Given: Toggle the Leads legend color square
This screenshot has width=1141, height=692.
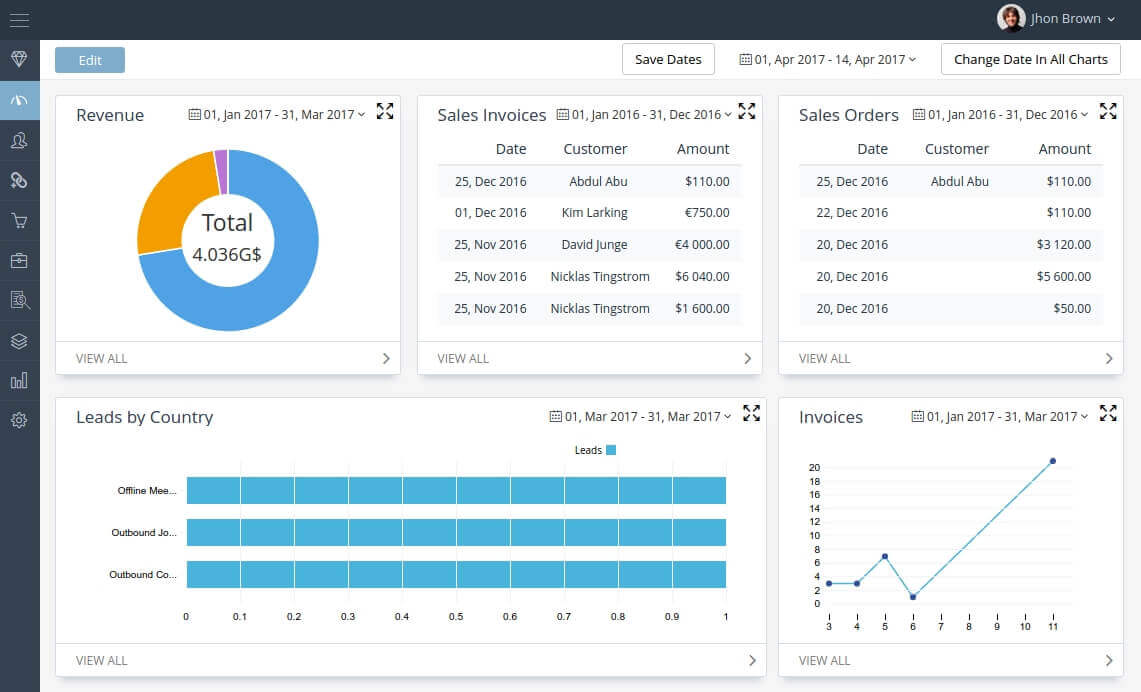Looking at the screenshot, I should click(x=611, y=450).
